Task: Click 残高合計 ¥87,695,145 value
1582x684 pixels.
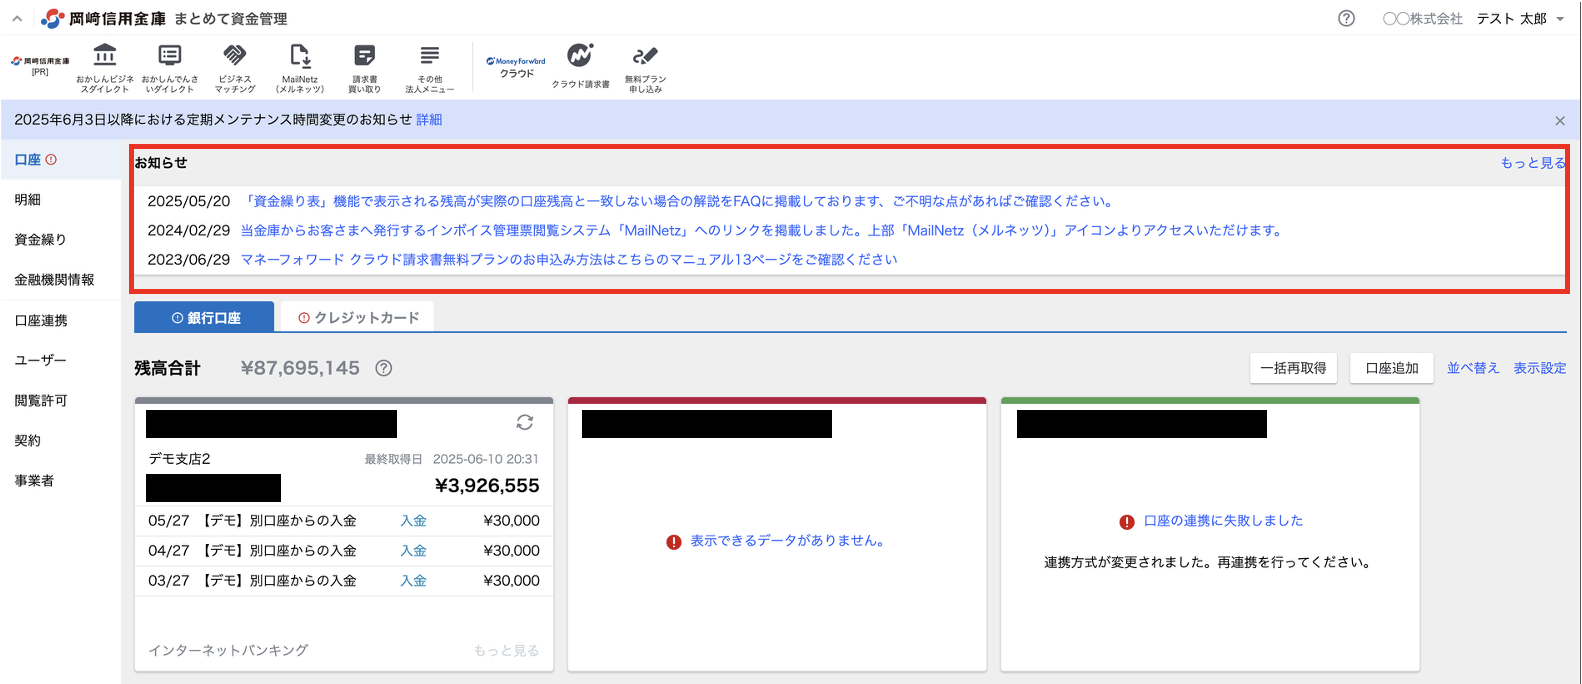Action: [300, 368]
